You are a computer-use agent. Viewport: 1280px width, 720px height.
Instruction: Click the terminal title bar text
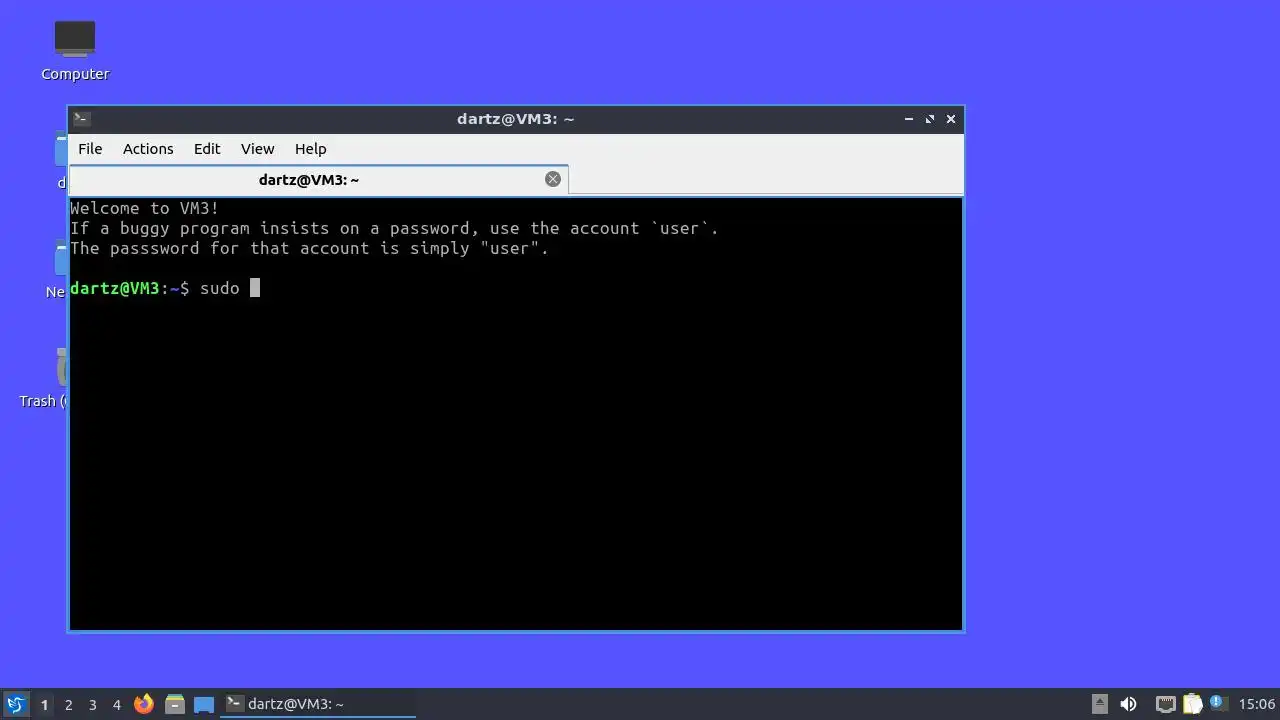coord(515,118)
